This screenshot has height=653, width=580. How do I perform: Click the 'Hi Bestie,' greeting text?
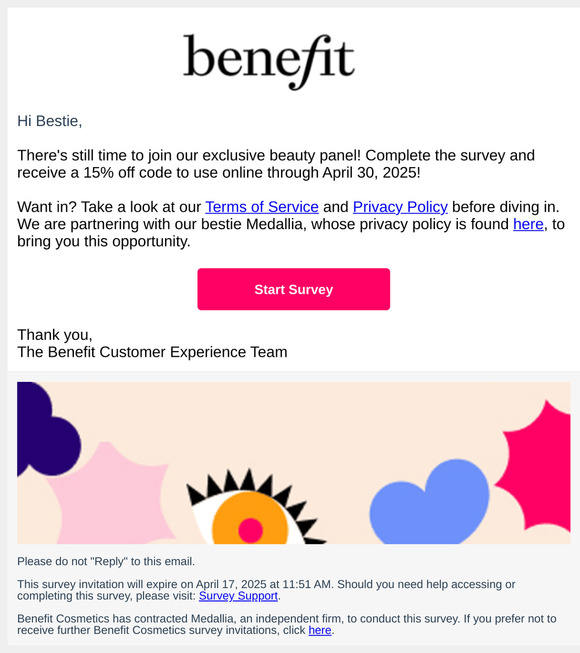click(50, 121)
